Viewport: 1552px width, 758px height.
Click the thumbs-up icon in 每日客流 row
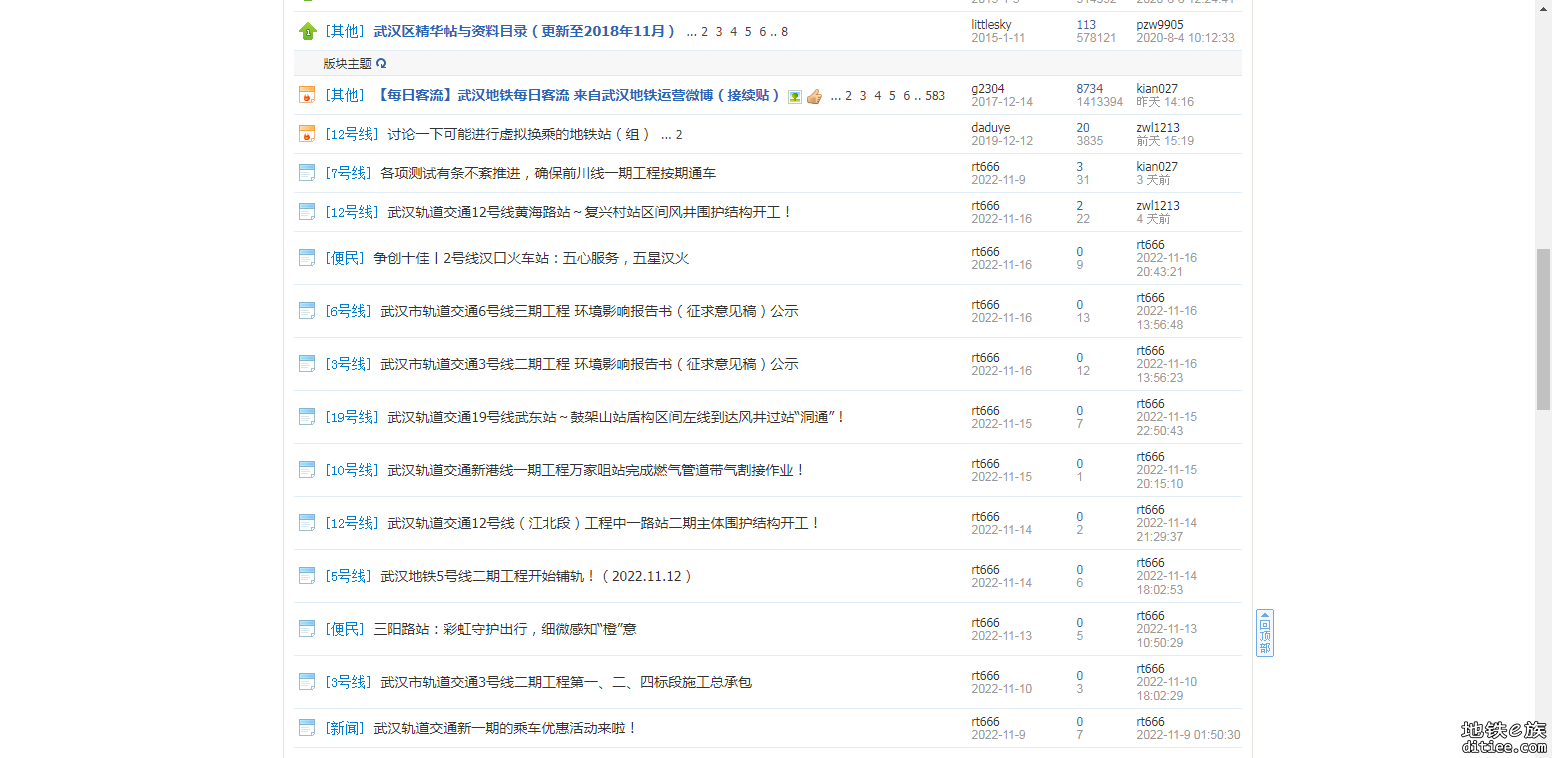(814, 96)
